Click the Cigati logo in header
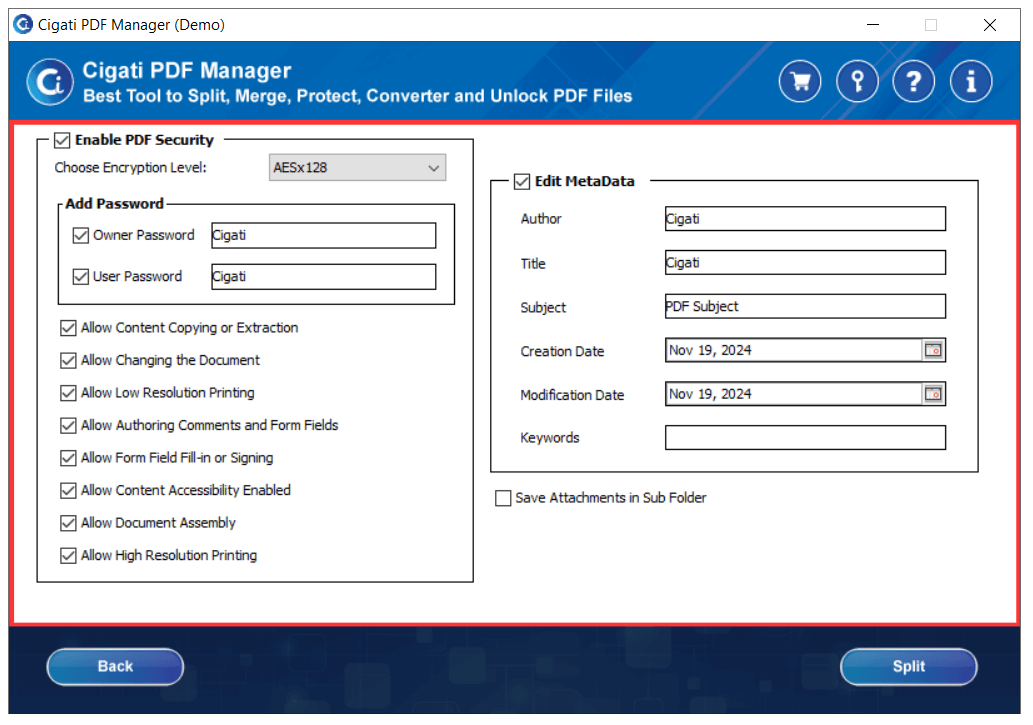This screenshot has height=725, width=1033. (x=50, y=82)
